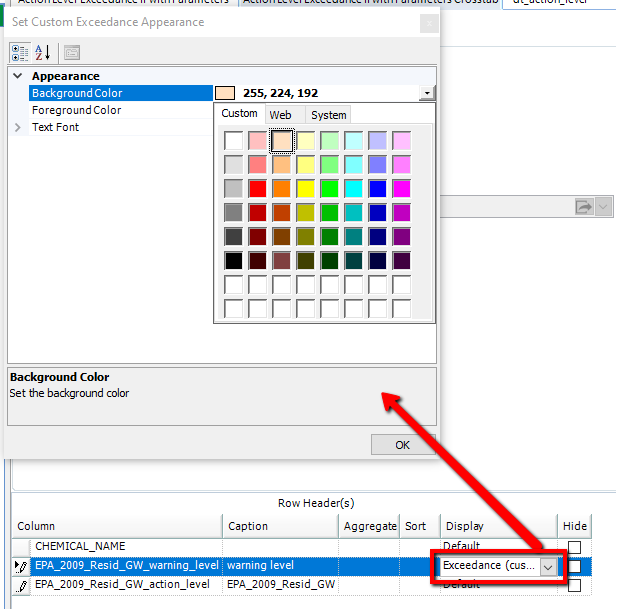Click the Categorized view icon
The width and height of the screenshot is (627, 609).
(x=20, y=53)
